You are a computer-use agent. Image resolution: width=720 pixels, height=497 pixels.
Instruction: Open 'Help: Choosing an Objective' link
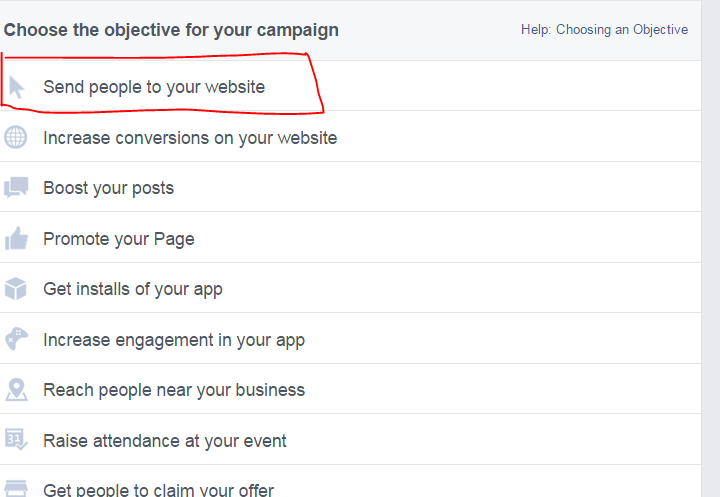pos(604,30)
